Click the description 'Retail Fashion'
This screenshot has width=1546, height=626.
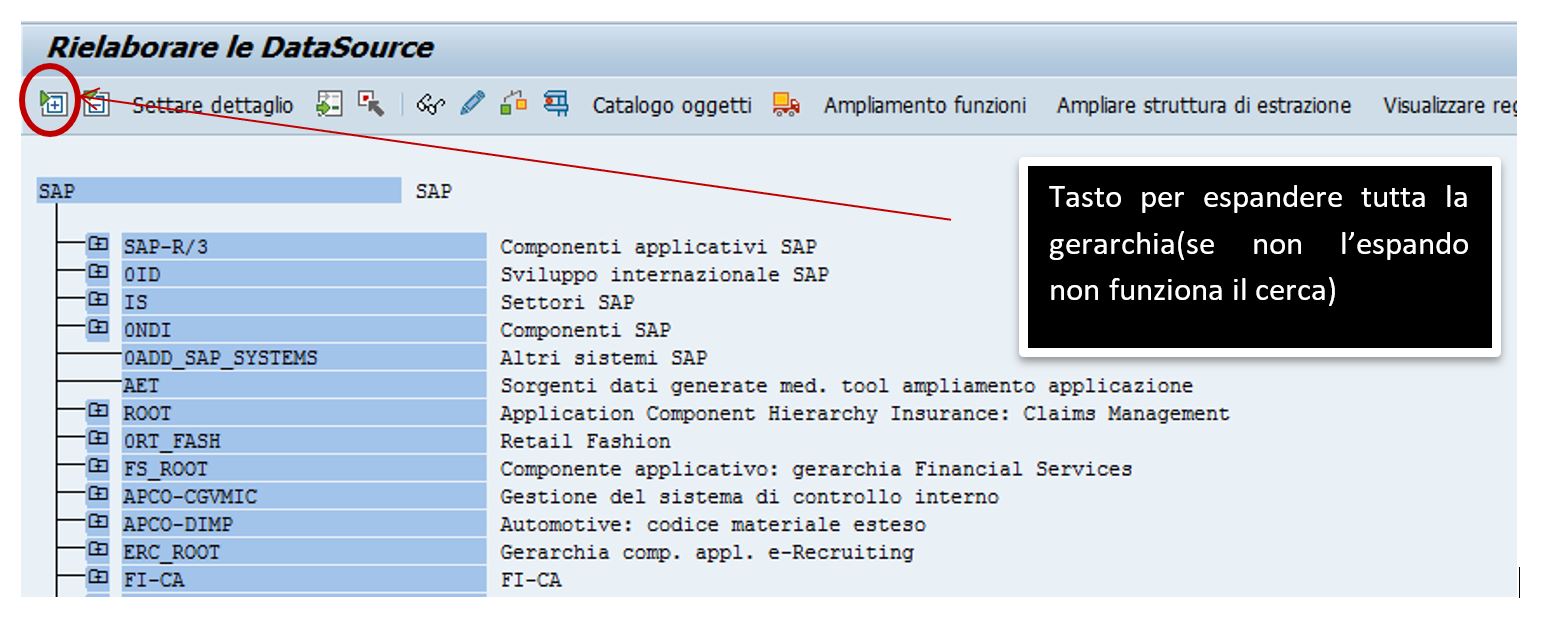[585, 442]
